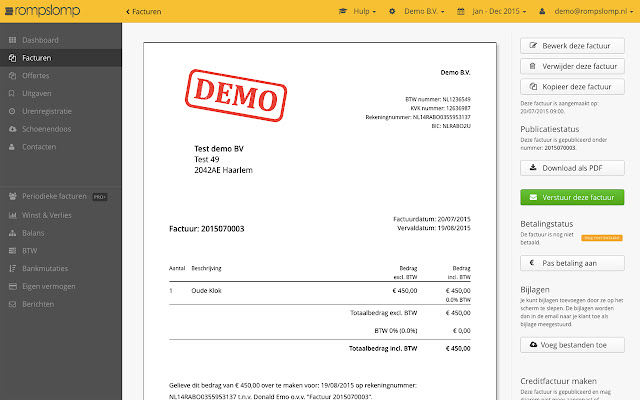Image resolution: width=640 pixels, height=400 pixels.
Task: Click the green Verstuur deze factuur button
Action: click(572, 197)
